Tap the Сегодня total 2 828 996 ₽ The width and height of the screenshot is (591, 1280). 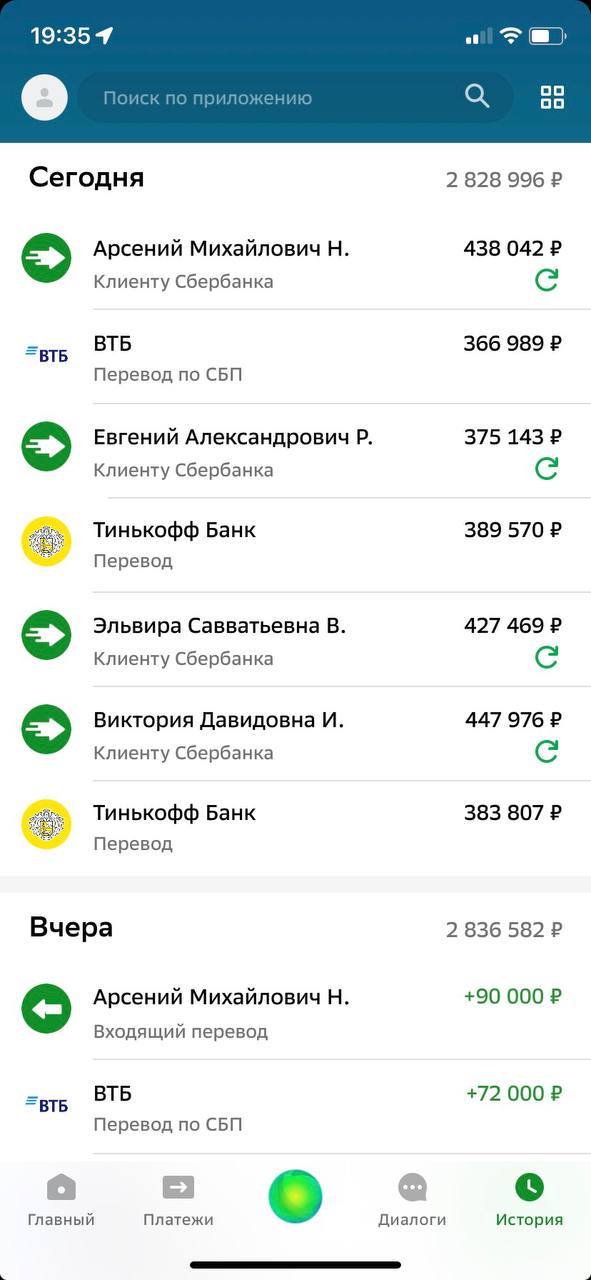(x=504, y=180)
